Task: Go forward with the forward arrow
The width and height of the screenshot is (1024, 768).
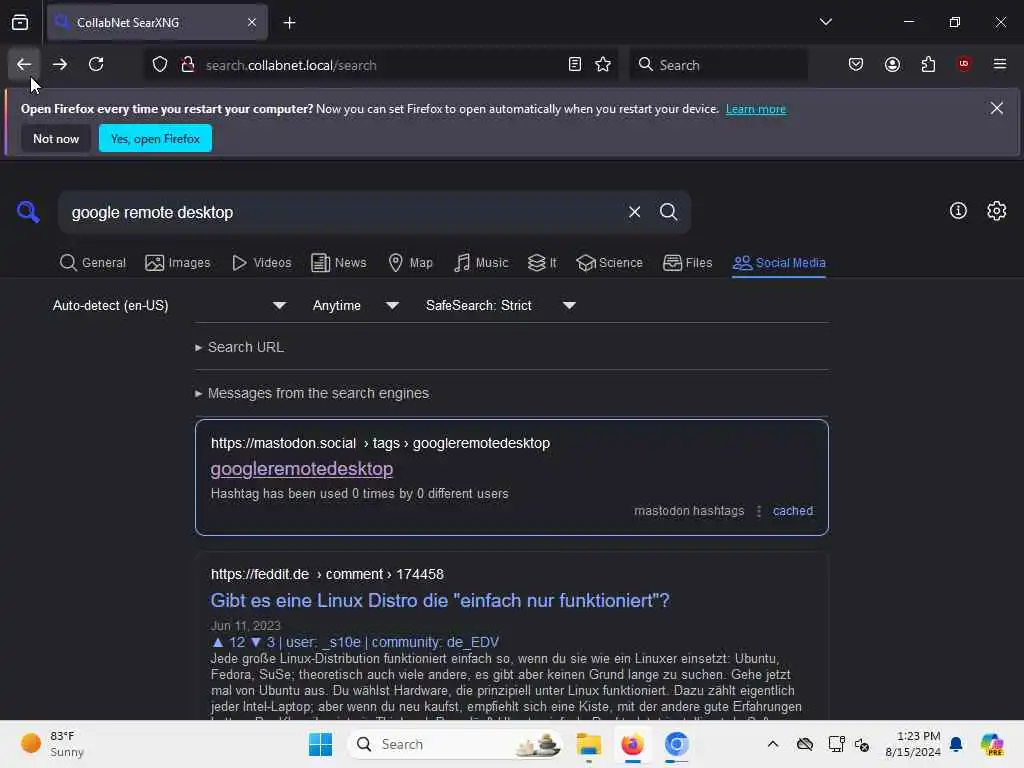Action: 60,65
